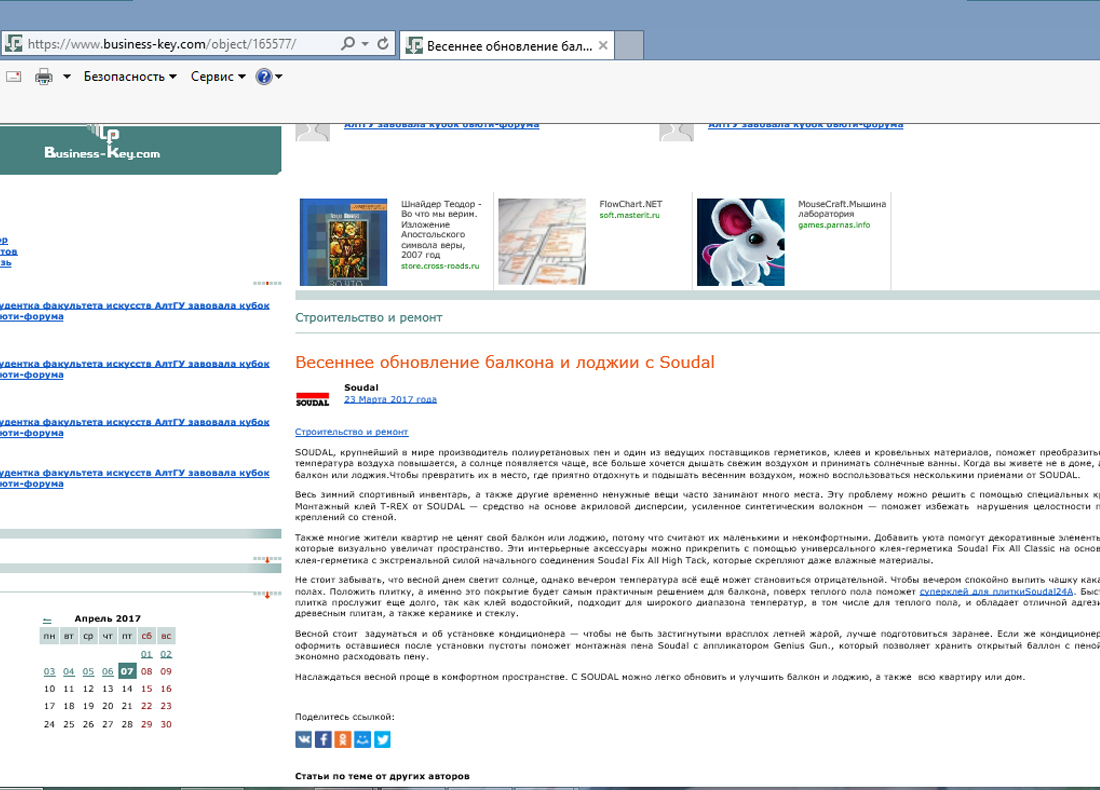Image resolution: width=1100 pixels, height=790 pixels.
Task: Select calendar date 04
Action: click(x=69, y=671)
